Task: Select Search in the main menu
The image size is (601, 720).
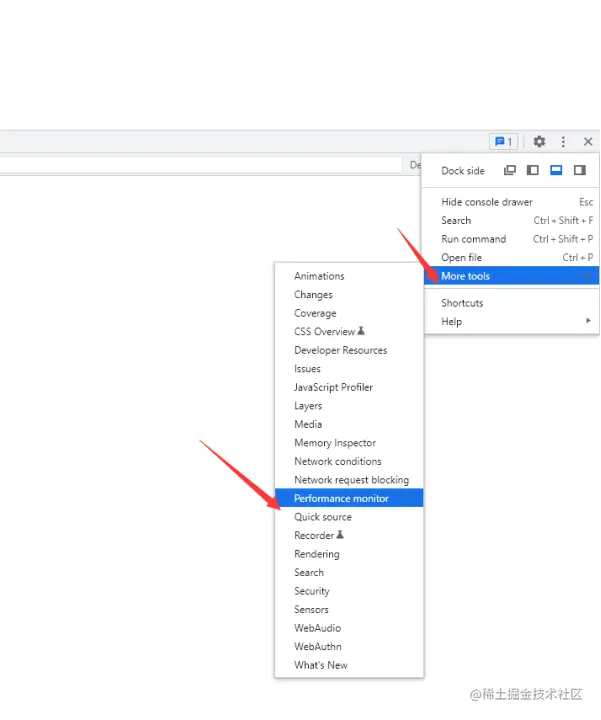Action: point(511,220)
